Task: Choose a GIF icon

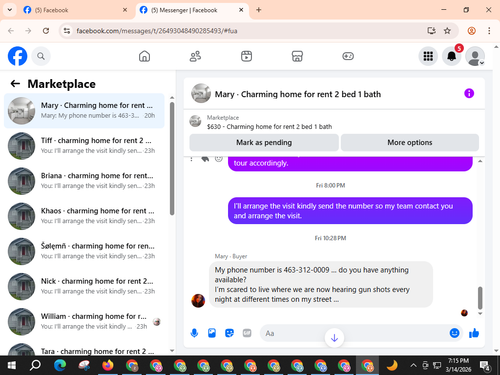Action: [247, 333]
